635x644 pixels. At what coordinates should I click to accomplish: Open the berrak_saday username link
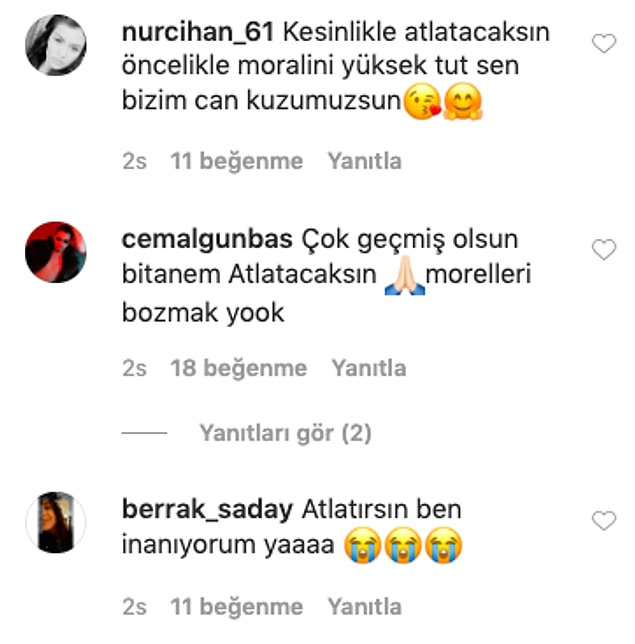[207, 510]
